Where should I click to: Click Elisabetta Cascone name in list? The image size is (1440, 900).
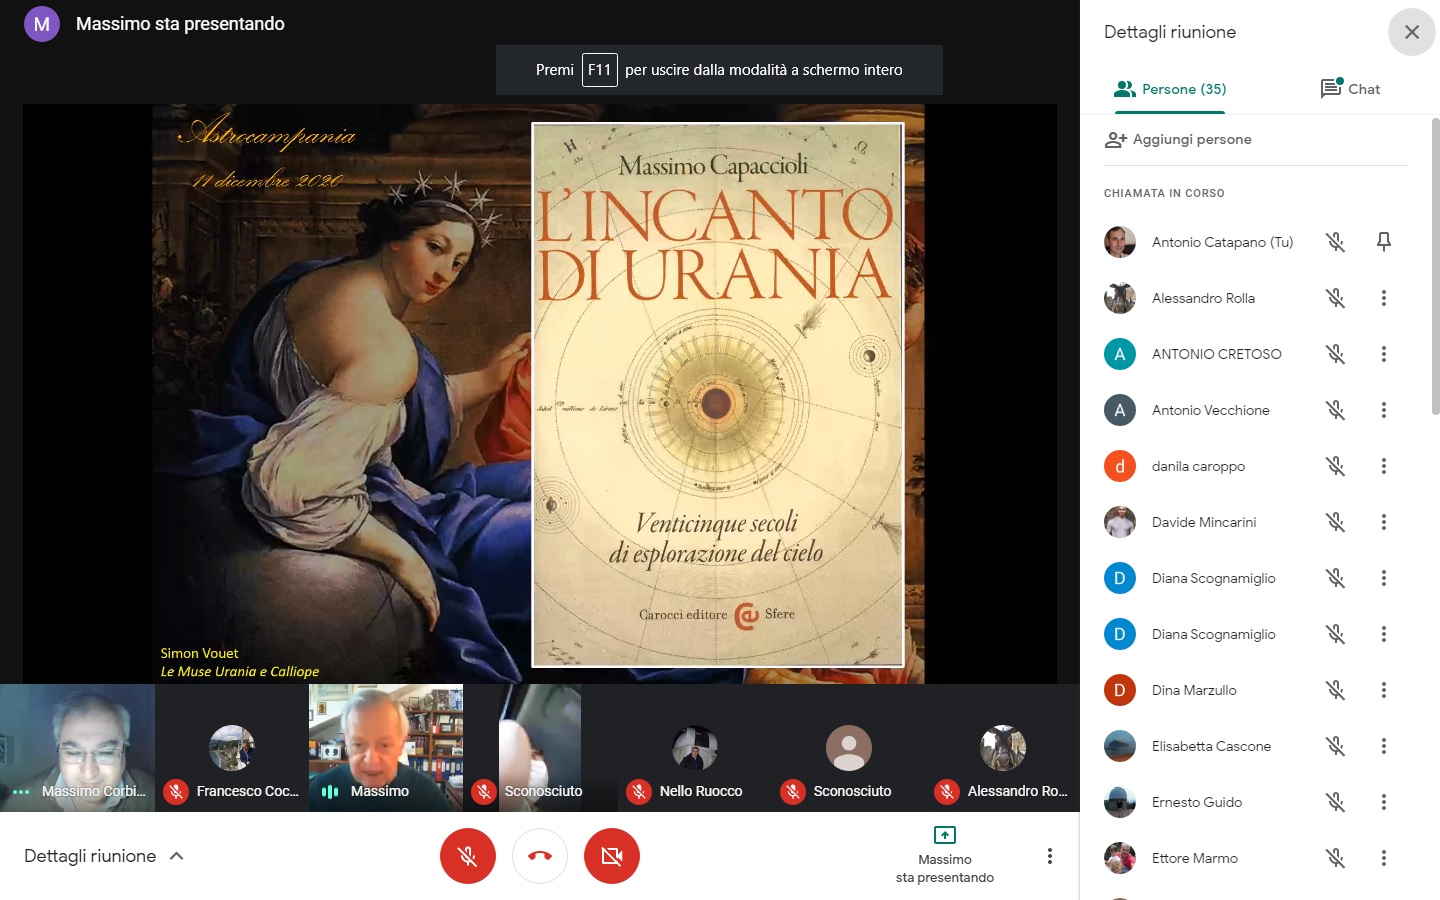click(1211, 746)
